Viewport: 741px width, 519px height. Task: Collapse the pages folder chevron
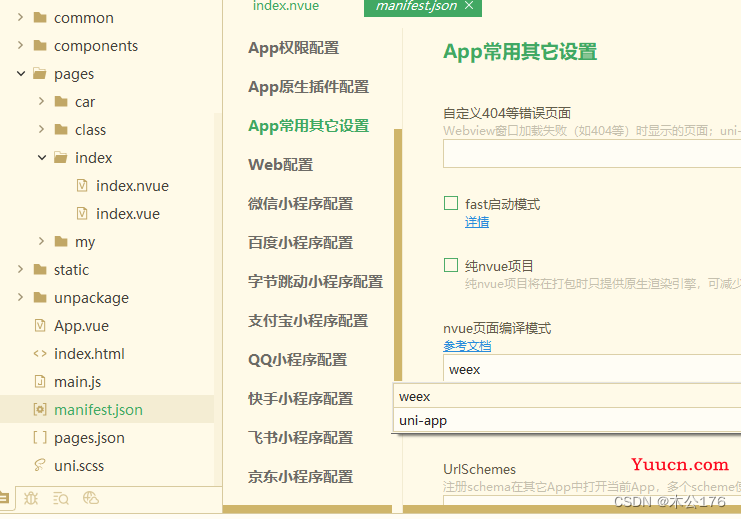[x=21, y=74]
